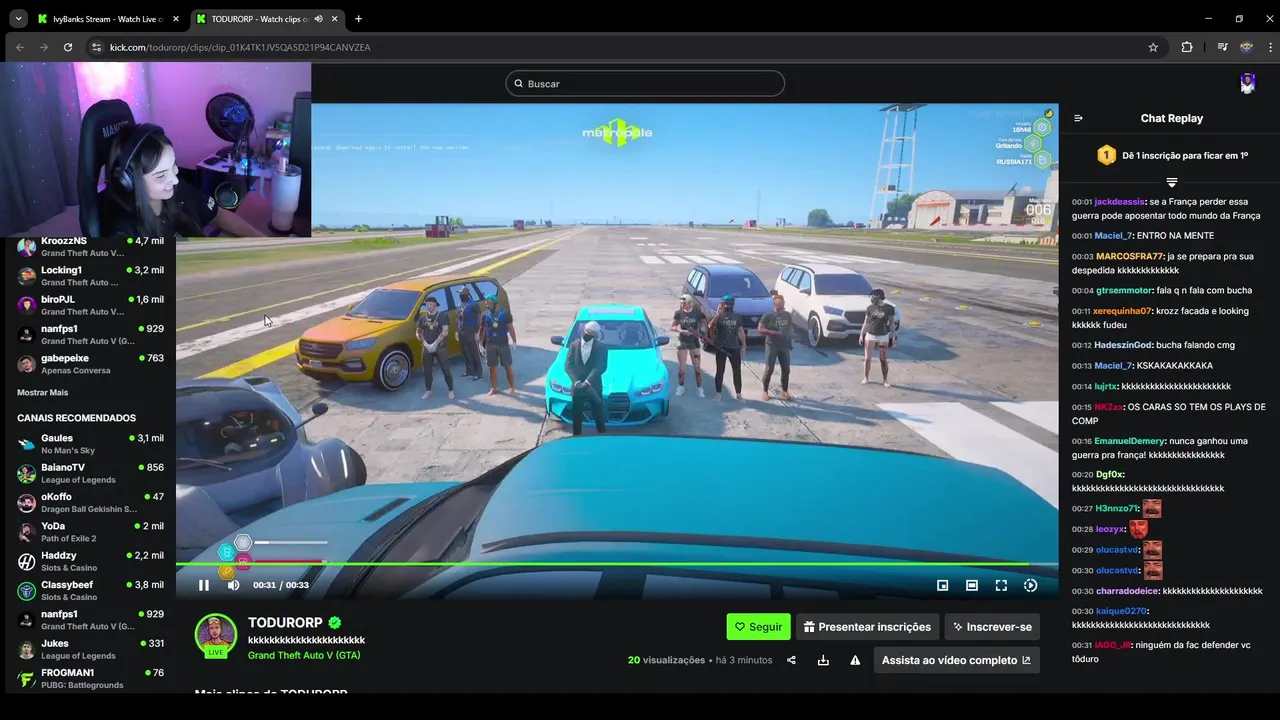Screen dimensions: 1280x720
Task: Open the player playback settings icon
Action: (1031, 585)
